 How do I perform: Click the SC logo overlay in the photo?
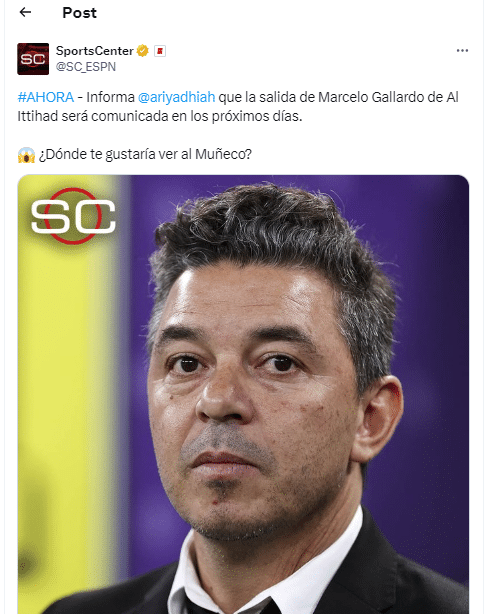73,216
